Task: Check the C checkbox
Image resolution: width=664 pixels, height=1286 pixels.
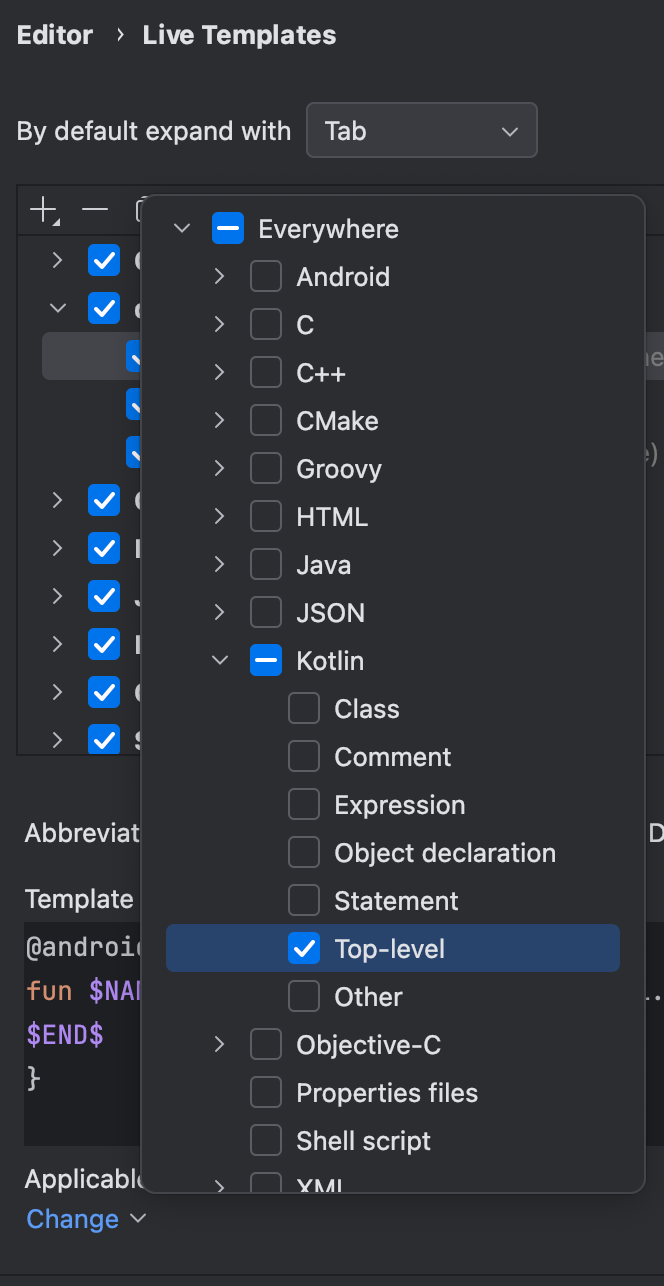Action: [x=266, y=325]
